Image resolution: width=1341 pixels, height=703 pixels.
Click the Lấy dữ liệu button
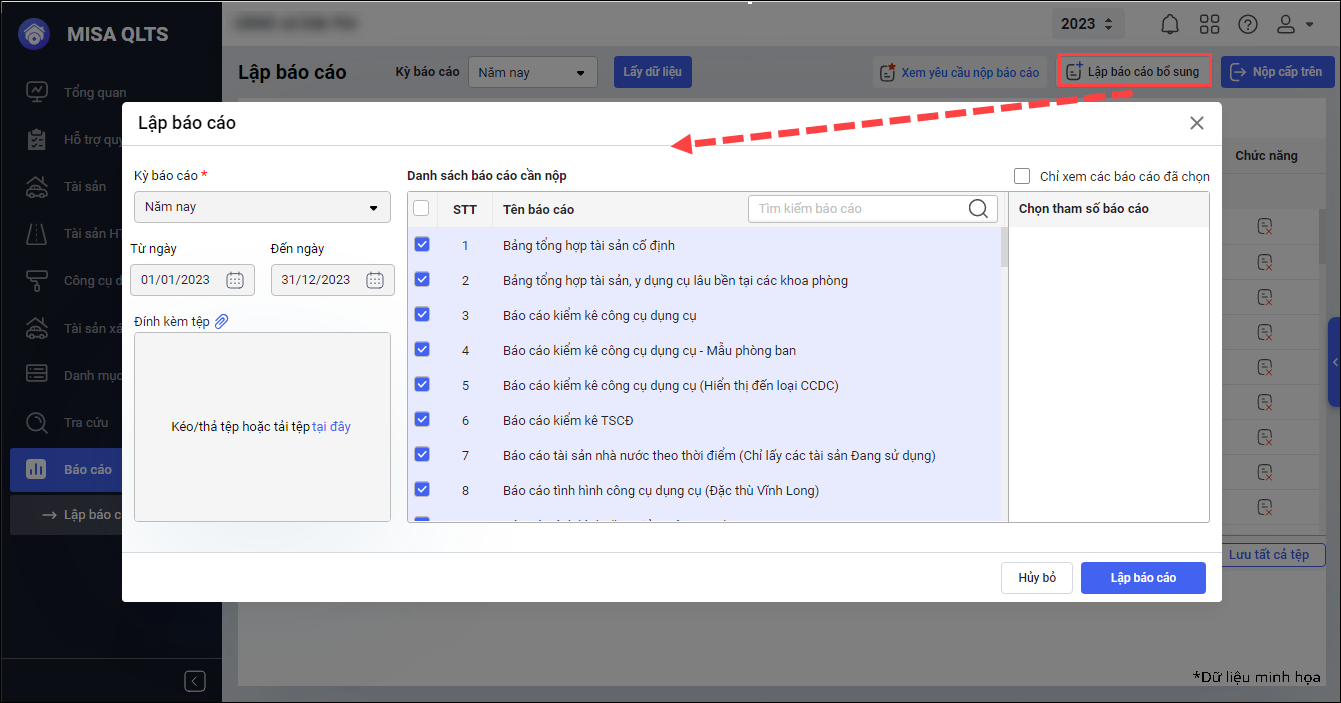652,72
